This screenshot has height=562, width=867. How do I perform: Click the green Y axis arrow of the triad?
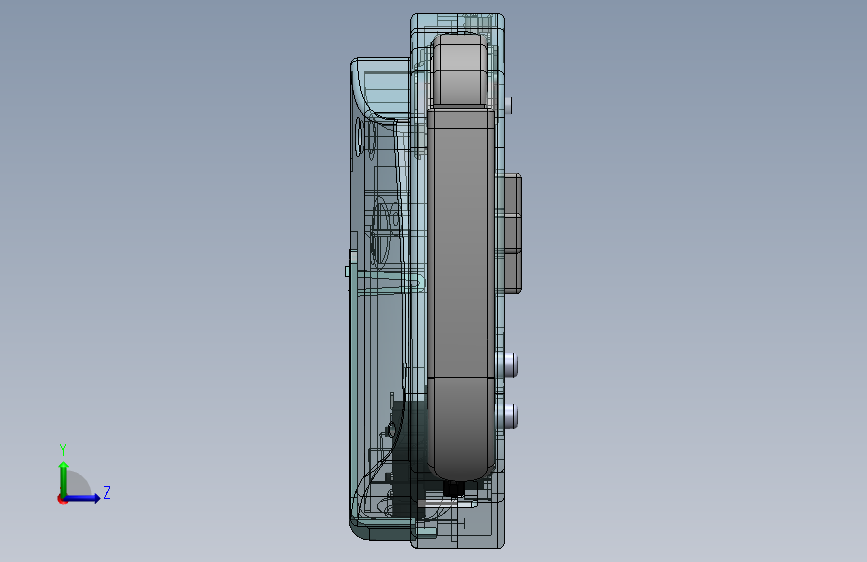63,478
